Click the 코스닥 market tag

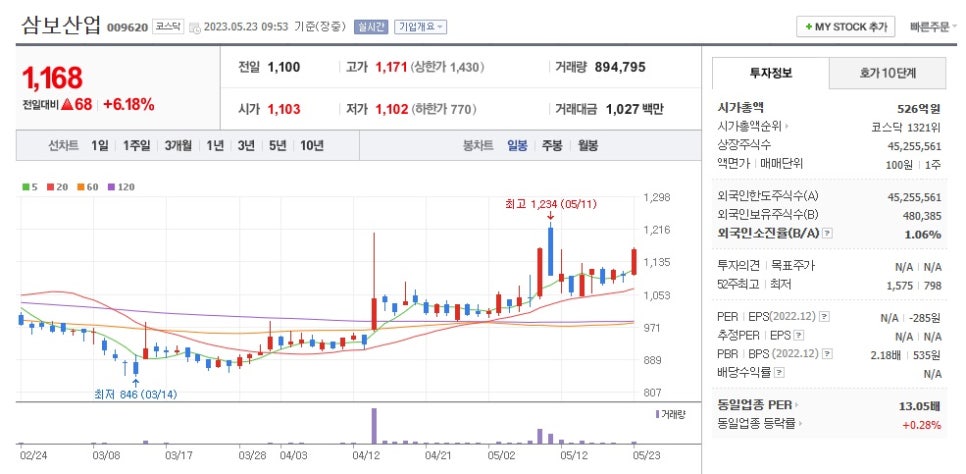(168, 27)
